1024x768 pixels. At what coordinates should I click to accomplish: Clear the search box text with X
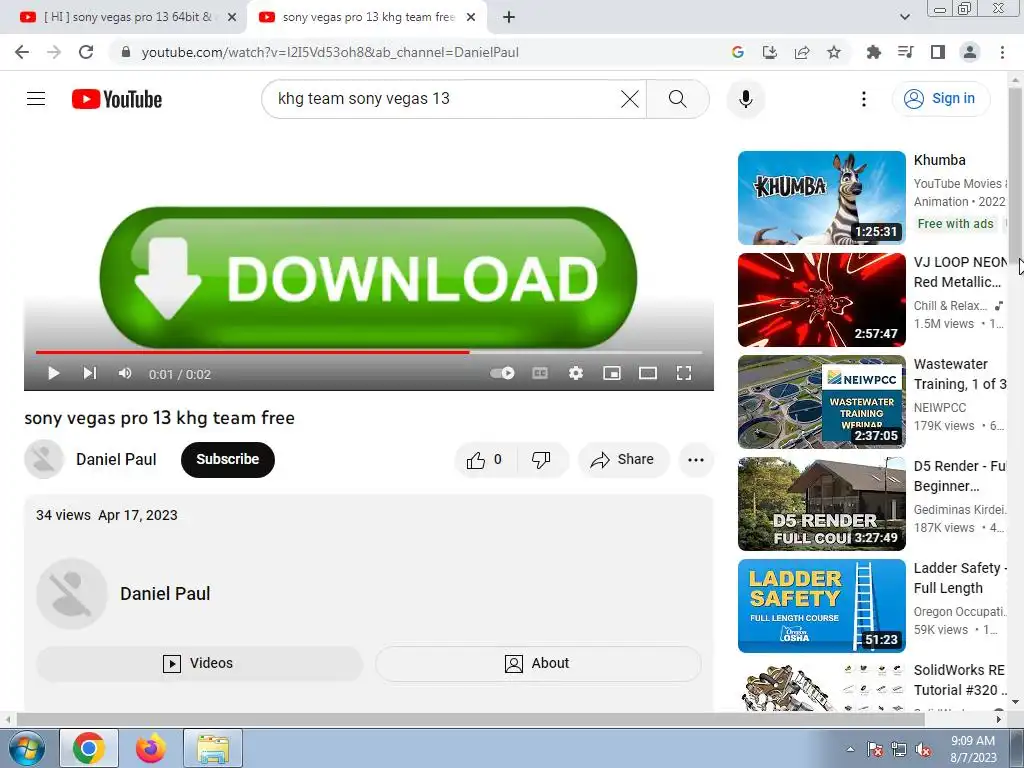pyautogui.click(x=630, y=99)
